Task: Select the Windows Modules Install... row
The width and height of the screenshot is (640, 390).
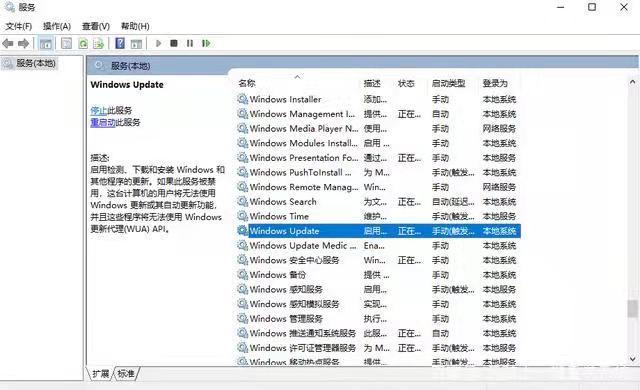Action: click(378, 143)
